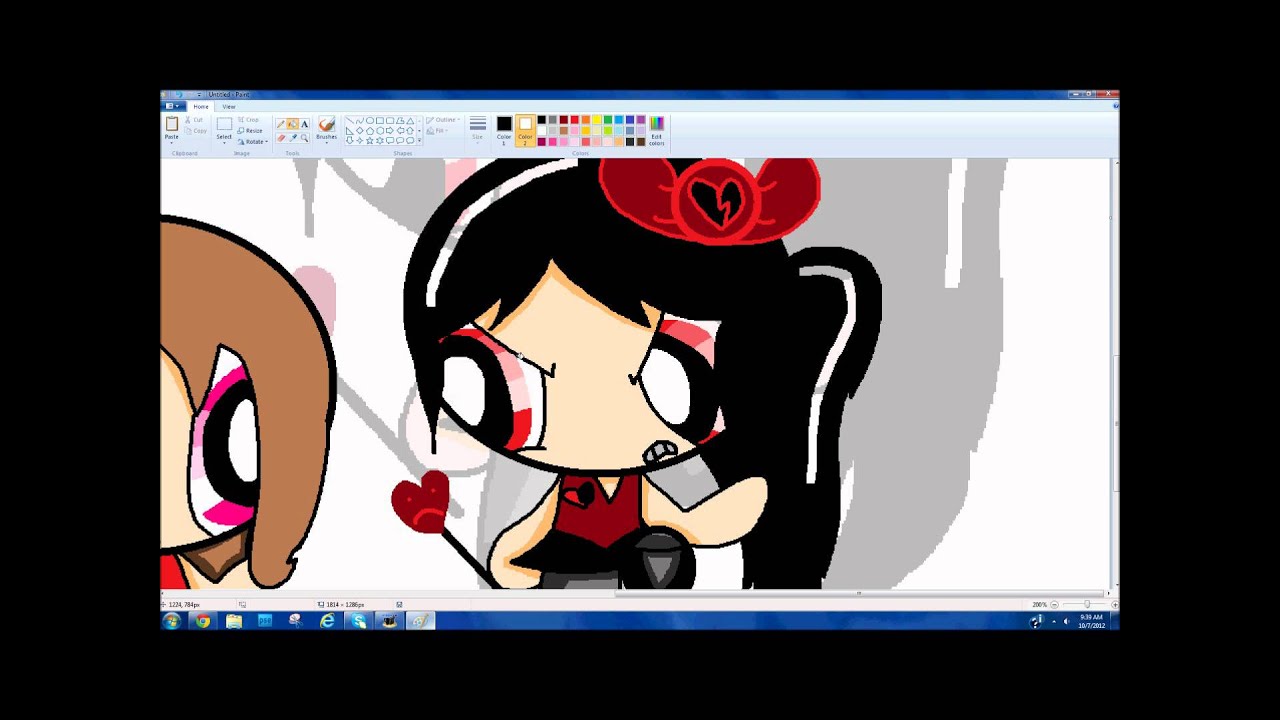Choose the Down arrow shape
The height and width of the screenshot is (720, 1280).
(x=350, y=140)
